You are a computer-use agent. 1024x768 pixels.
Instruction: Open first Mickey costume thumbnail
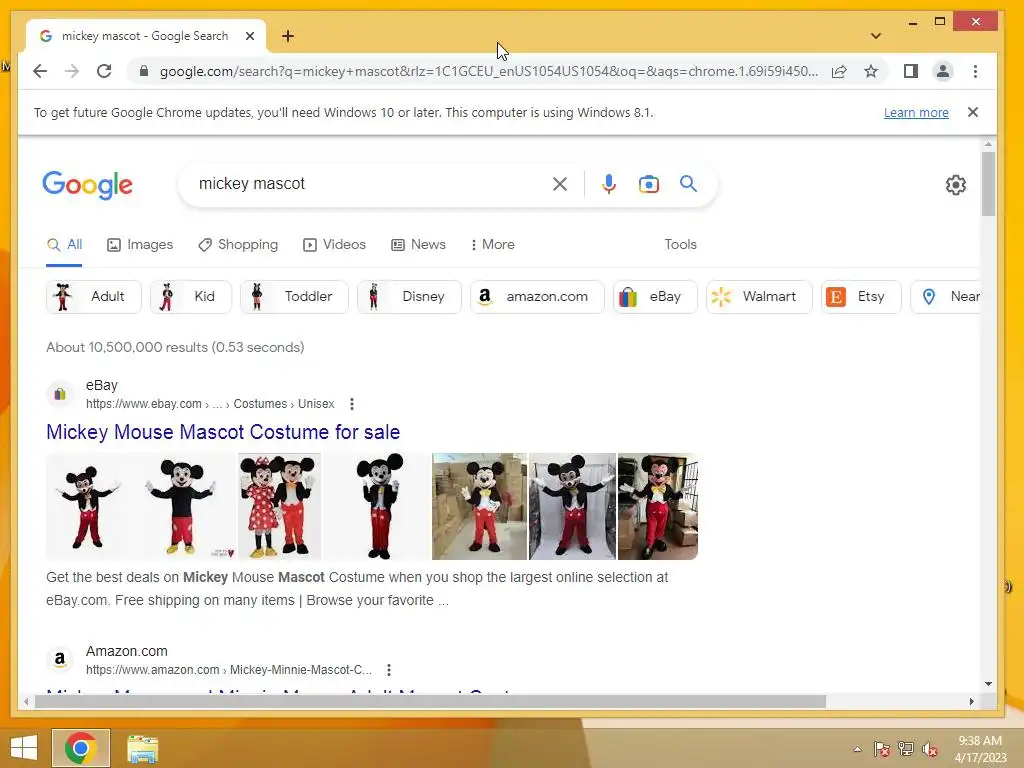click(86, 507)
